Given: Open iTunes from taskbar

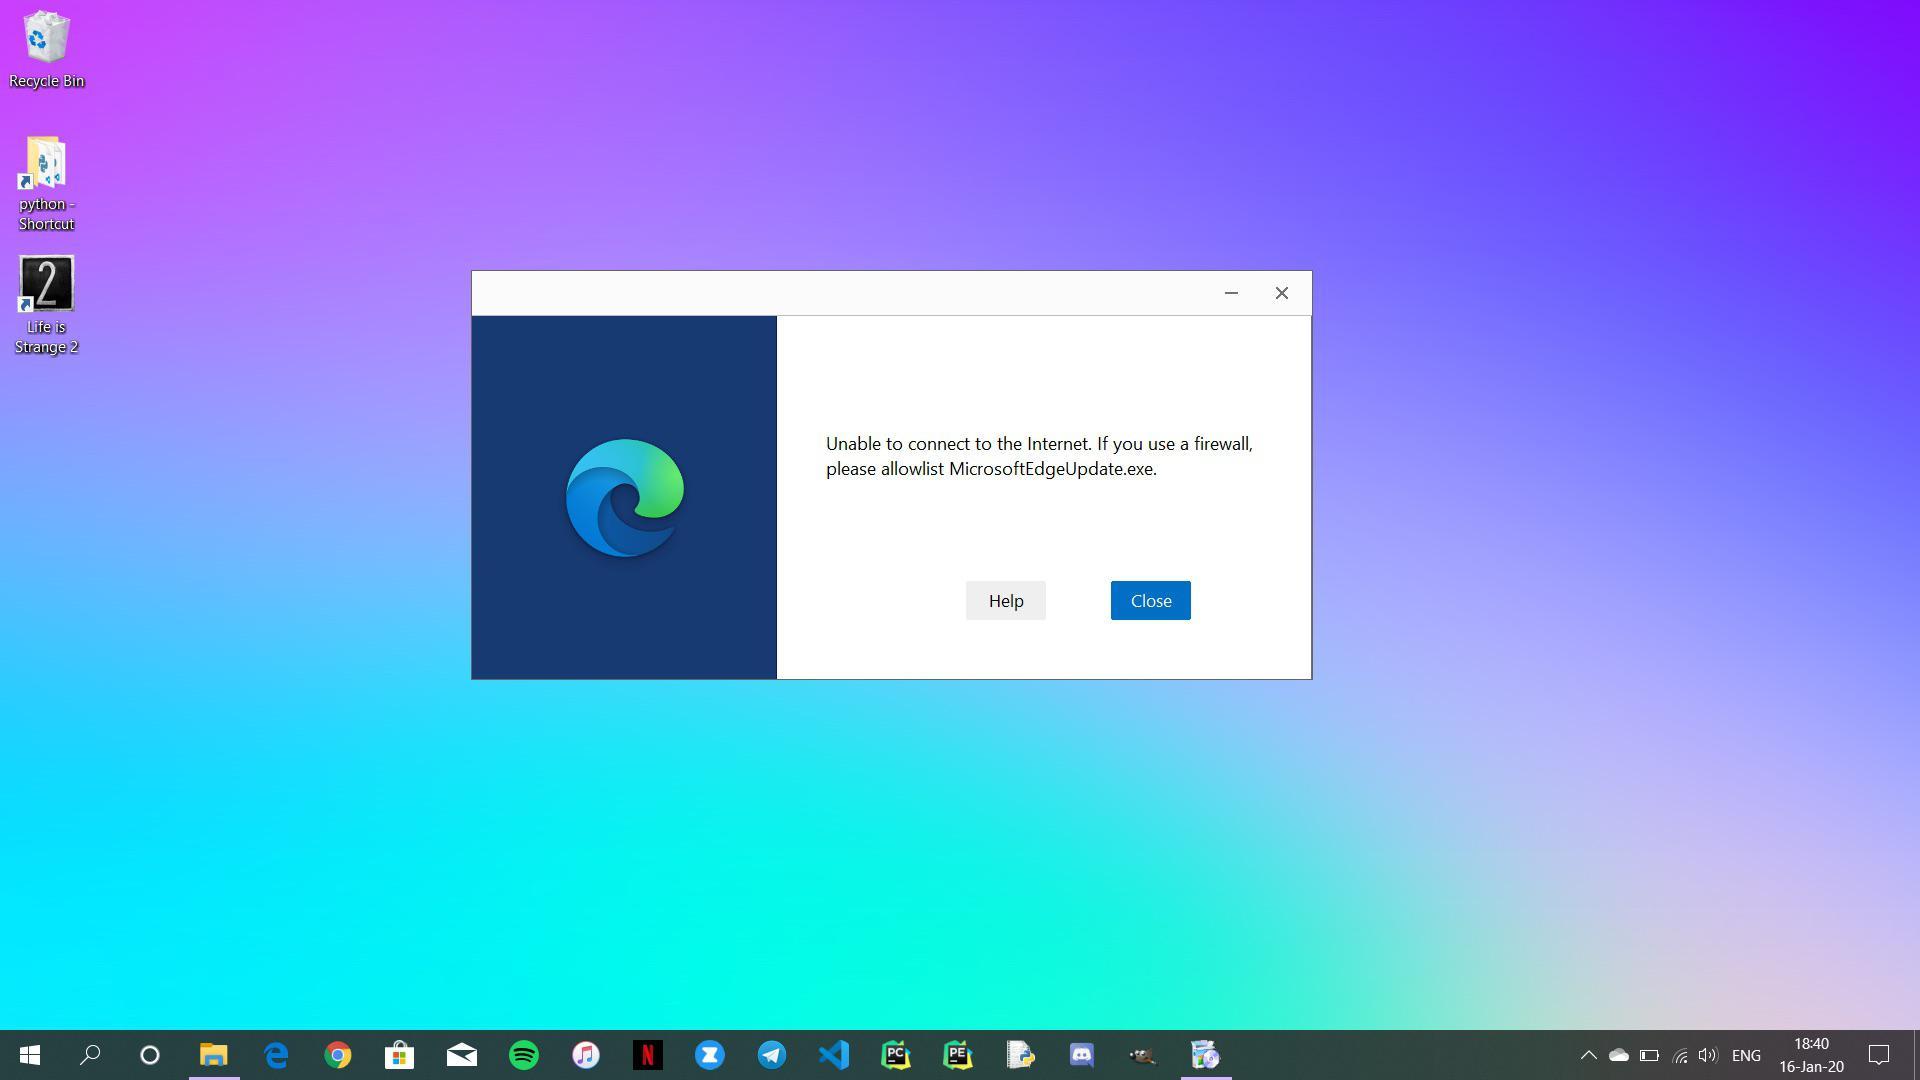Looking at the screenshot, I should (586, 1055).
